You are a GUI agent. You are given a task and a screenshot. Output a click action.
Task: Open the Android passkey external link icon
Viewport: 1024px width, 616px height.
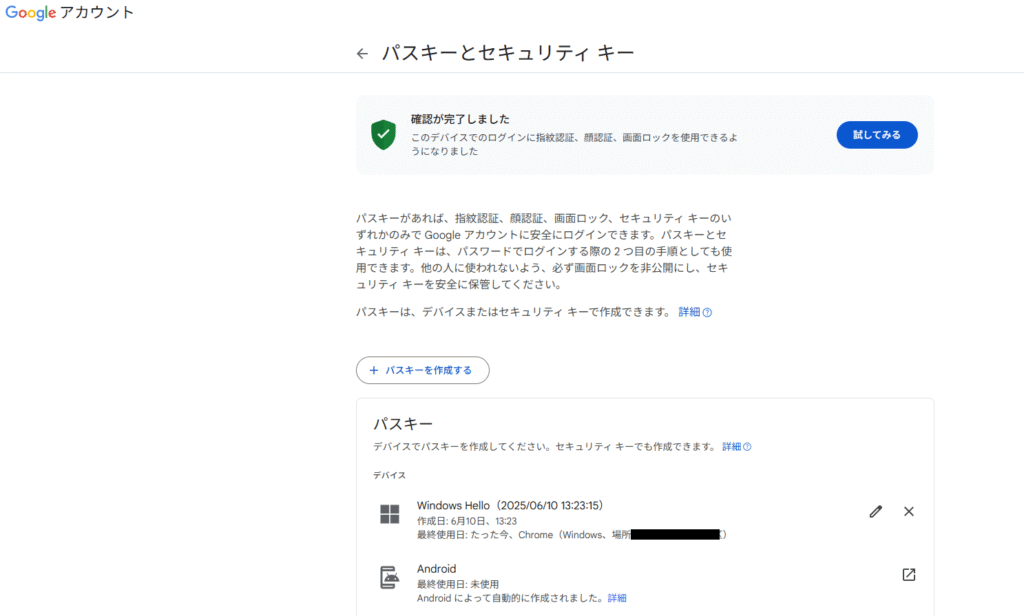pyautogui.click(x=908, y=574)
